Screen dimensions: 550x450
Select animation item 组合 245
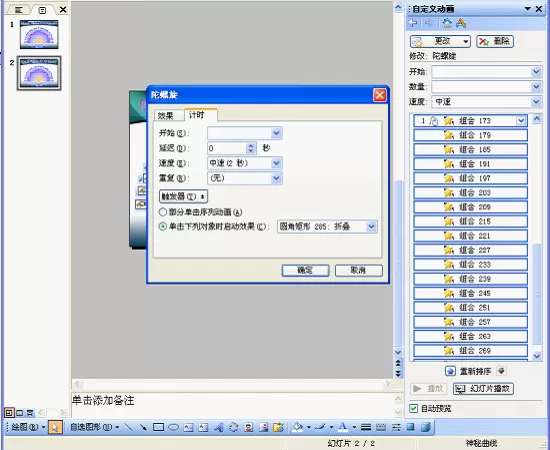[x=470, y=293]
